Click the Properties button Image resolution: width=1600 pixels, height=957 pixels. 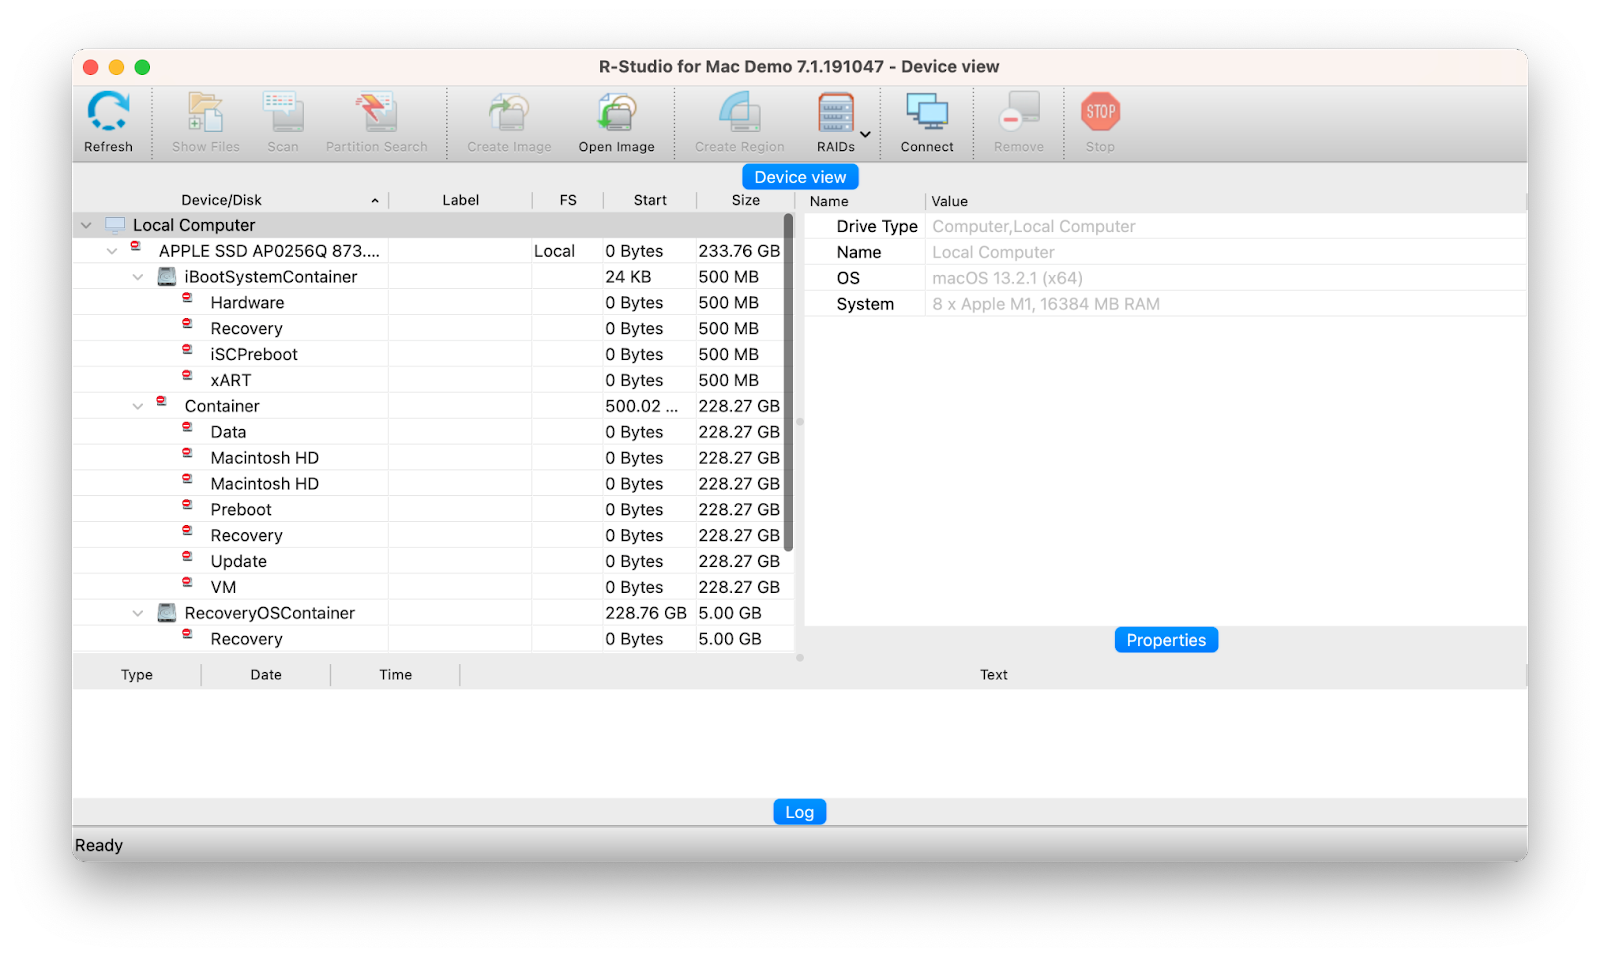pyautogui.click(x=1165, y=639)
